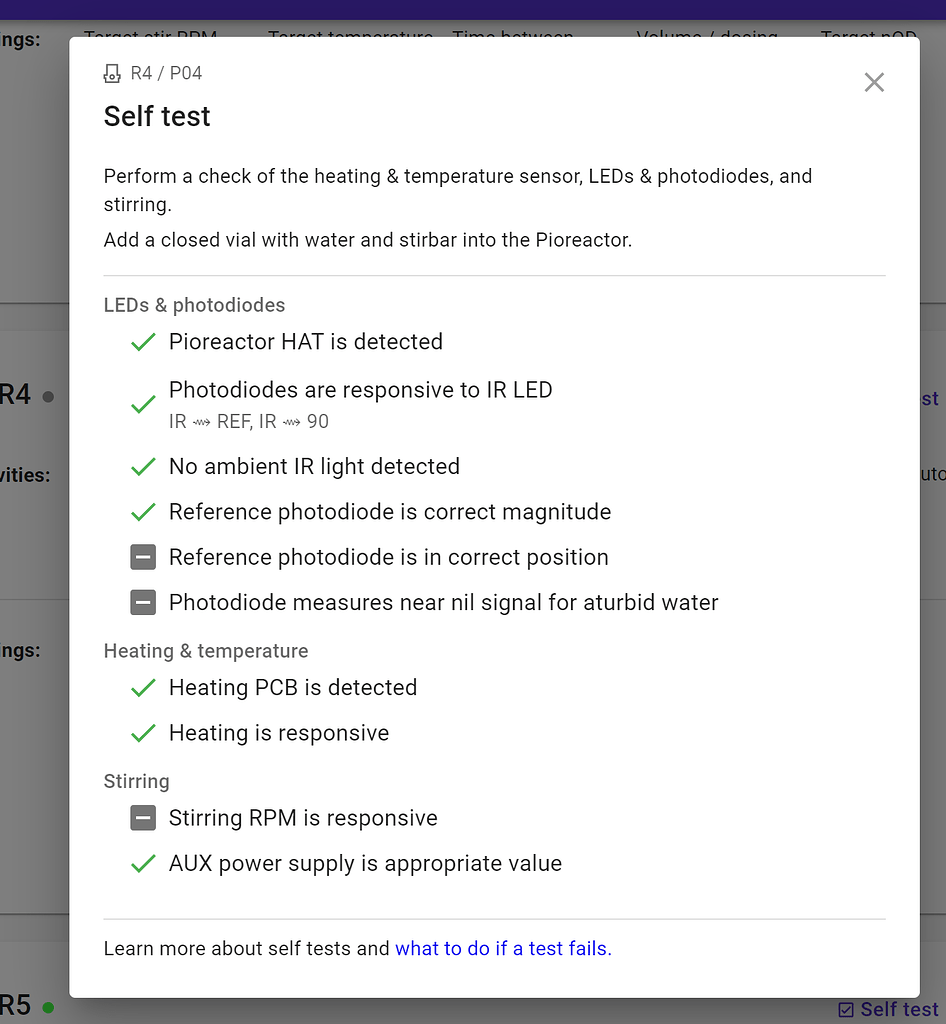Click the Pioreactor vial icon beside R4 / P04

pos(110,73)
